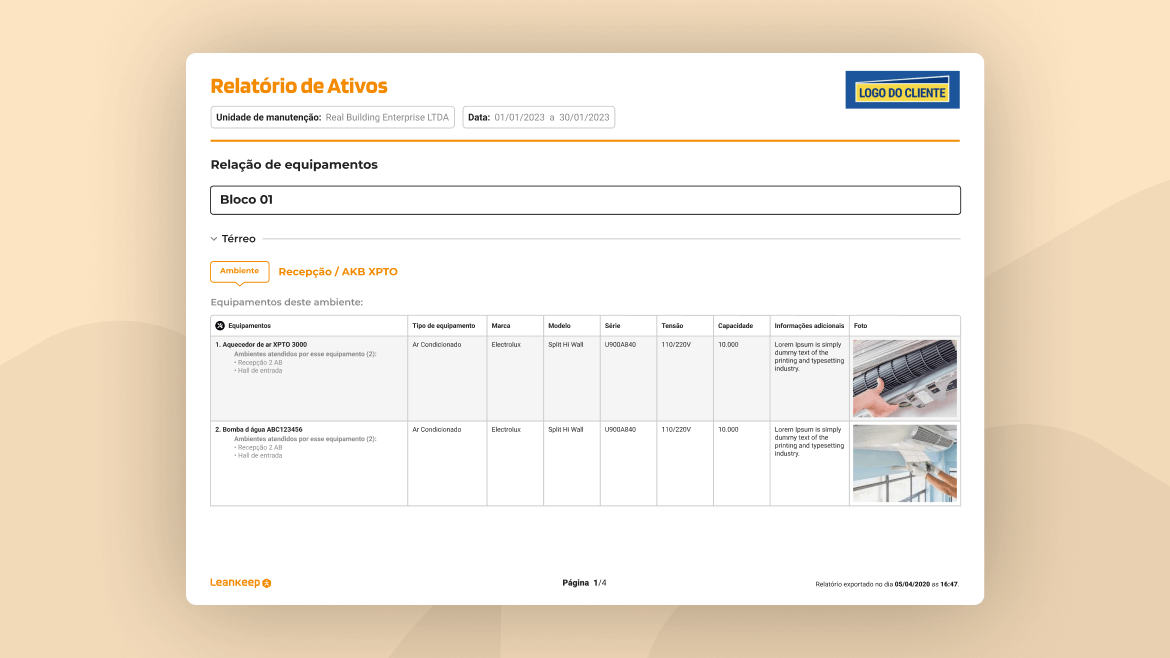Select Aquecedor de ar XPTO 3000 row
The image size is (1170, 658).
261,345
